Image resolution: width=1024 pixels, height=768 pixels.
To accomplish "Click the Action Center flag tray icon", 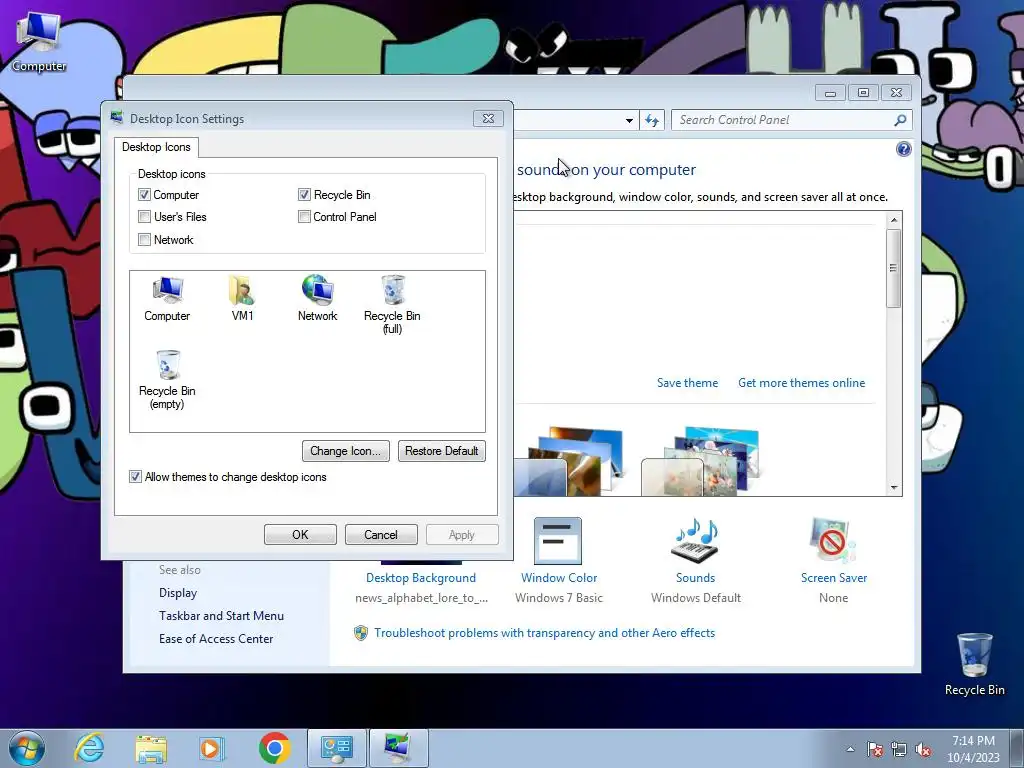I will (x=874, y=750).
